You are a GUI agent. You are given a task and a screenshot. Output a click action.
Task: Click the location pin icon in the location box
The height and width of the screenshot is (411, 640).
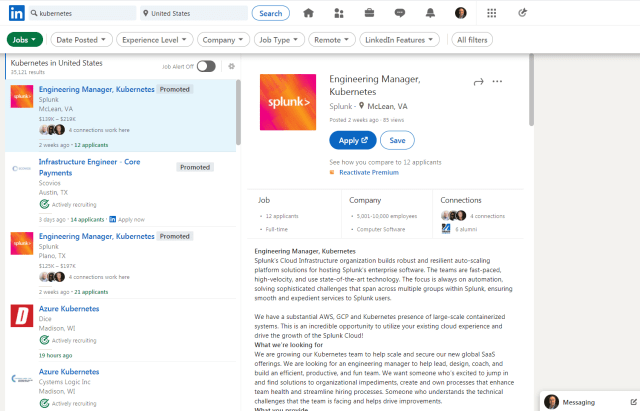tap(146, 13)
